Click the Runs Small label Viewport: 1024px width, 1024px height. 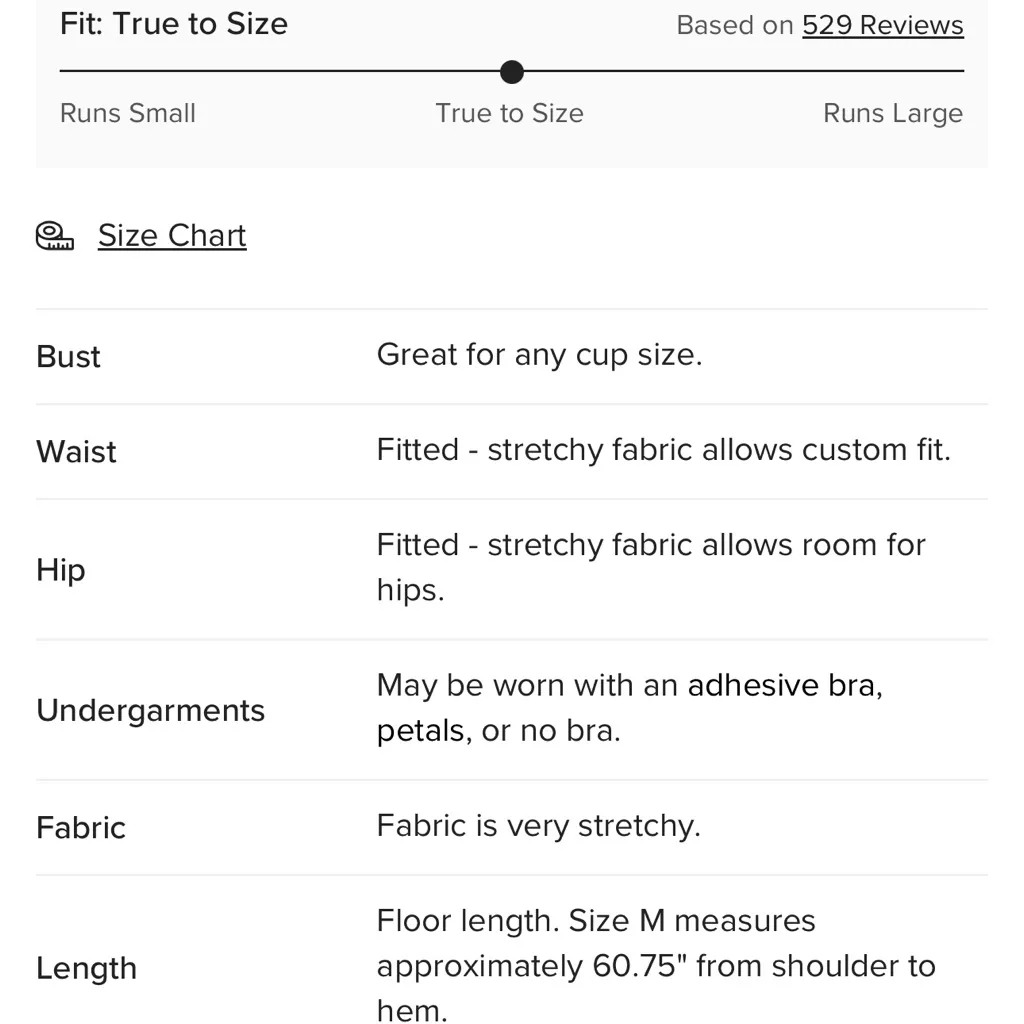point(128,113)
